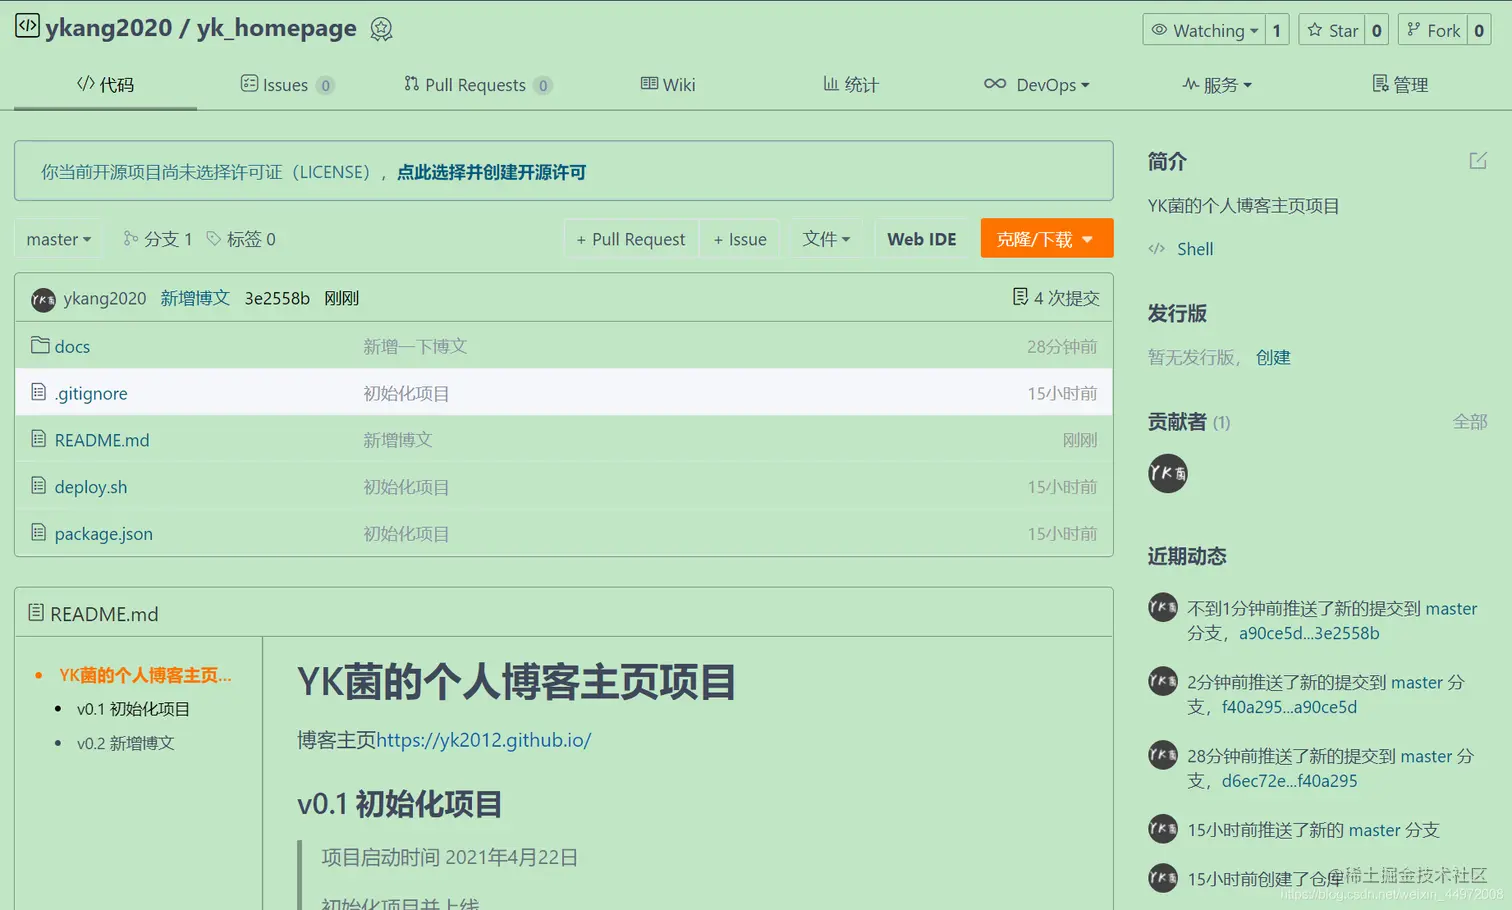
Task: Open the Web IDE
Action: tap(921, 238)
